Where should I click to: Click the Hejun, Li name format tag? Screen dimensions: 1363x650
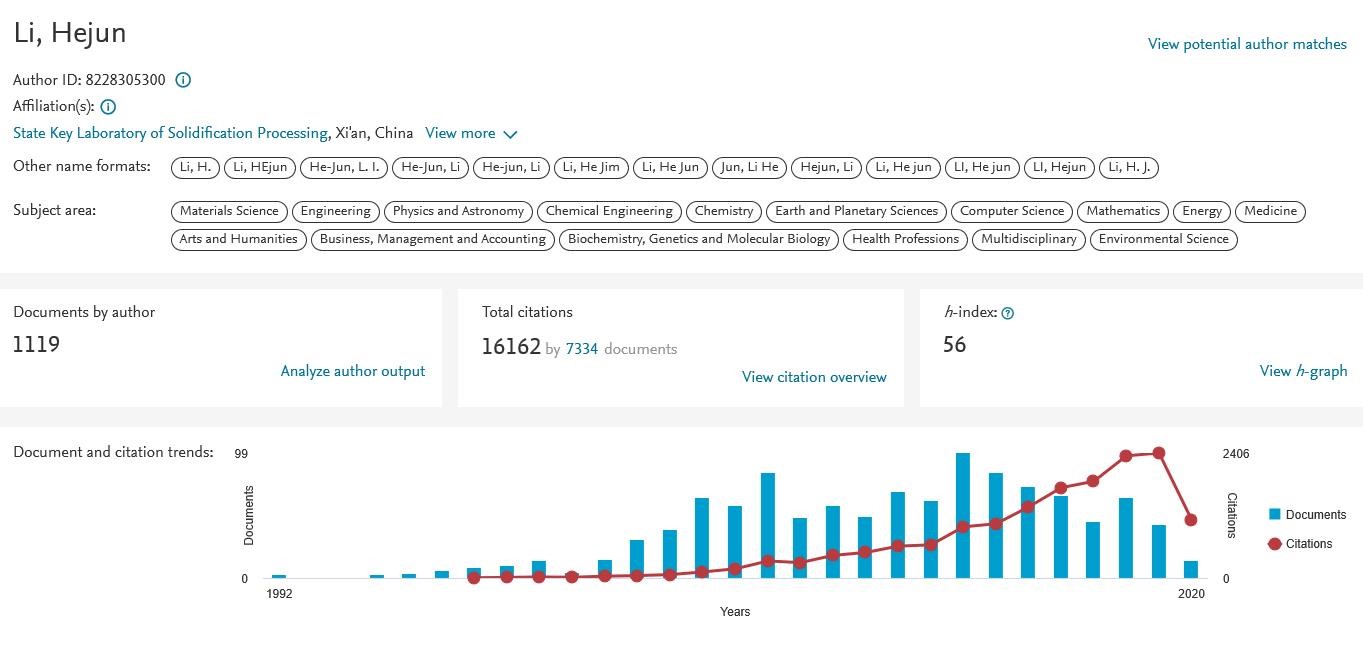pyautogui.click(x=826, y=167)
